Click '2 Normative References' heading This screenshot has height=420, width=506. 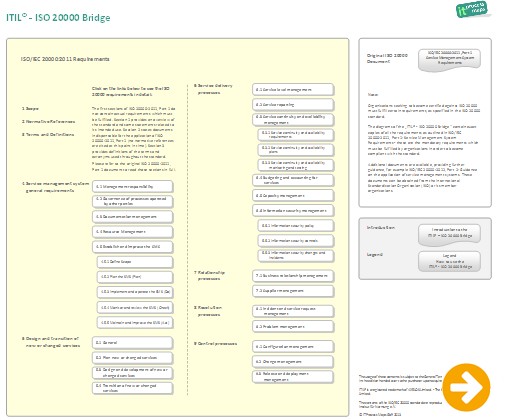pyautogui.click(x=48, y=122)
